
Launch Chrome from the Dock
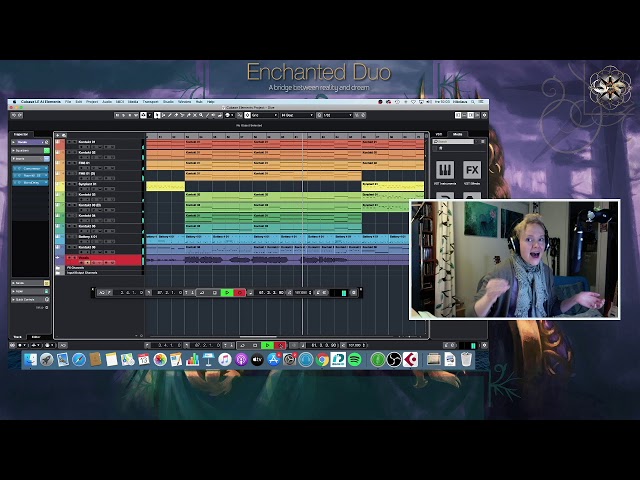point(323,359)
